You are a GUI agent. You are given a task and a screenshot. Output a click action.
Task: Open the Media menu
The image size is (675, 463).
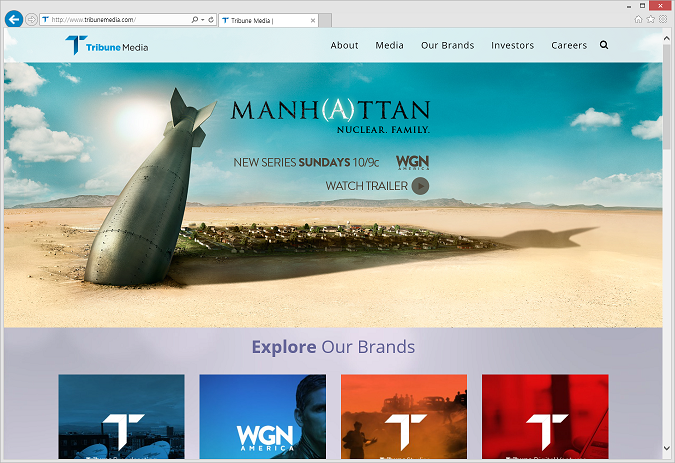[x=390, y=45]
